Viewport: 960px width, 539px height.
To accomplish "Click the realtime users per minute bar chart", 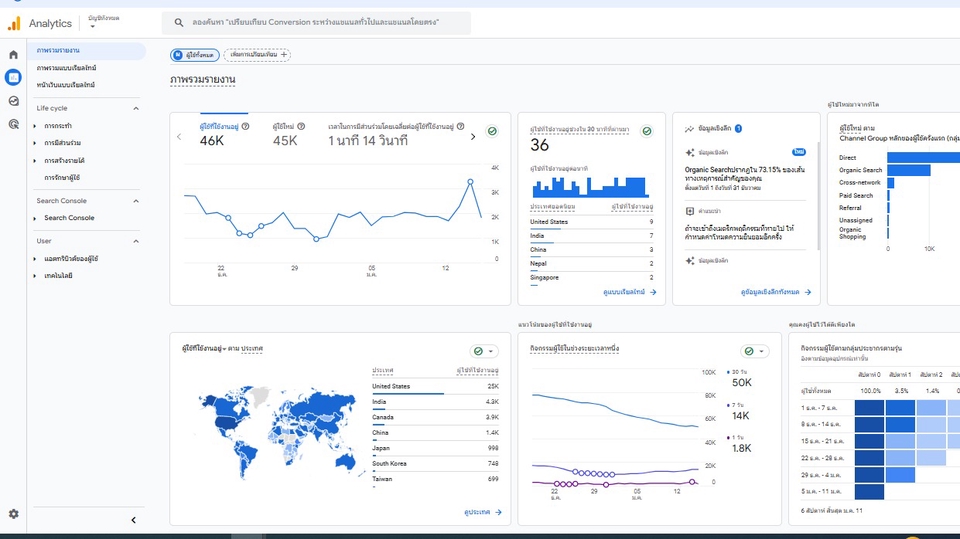I will (590, 186).
